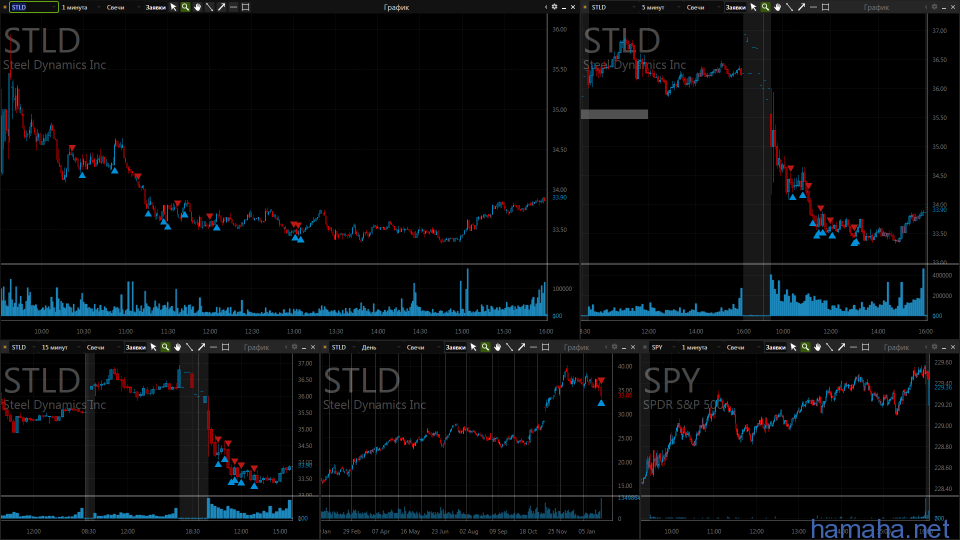Viewport: 960px width, 540px height.
Task: Select hand pan tool in SPY chart
Action: pos(818,347)
